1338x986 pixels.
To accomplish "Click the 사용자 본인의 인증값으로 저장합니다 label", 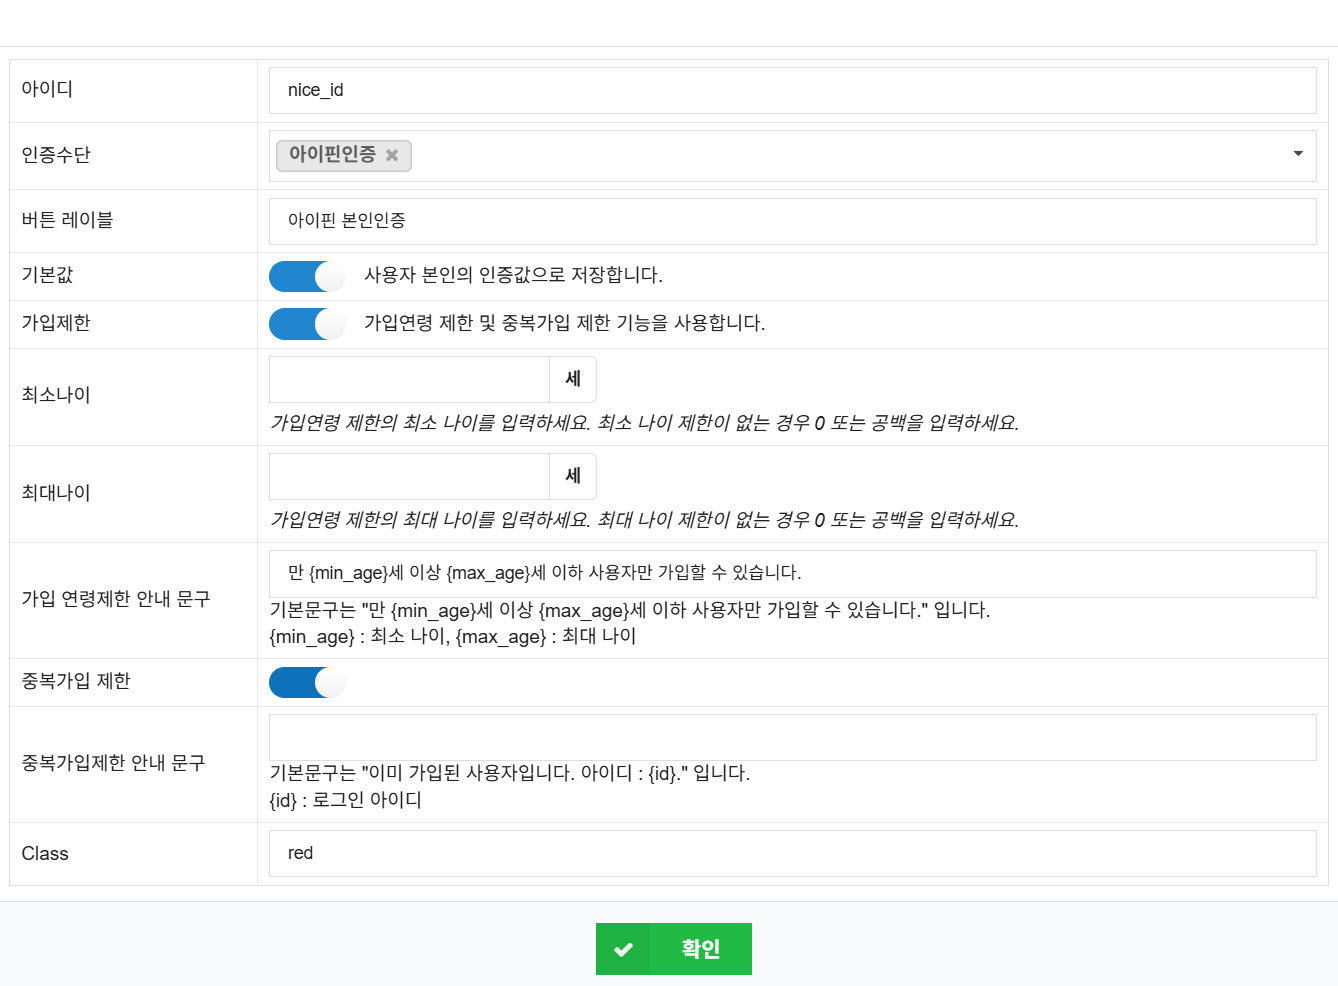I will coord(513,276).
